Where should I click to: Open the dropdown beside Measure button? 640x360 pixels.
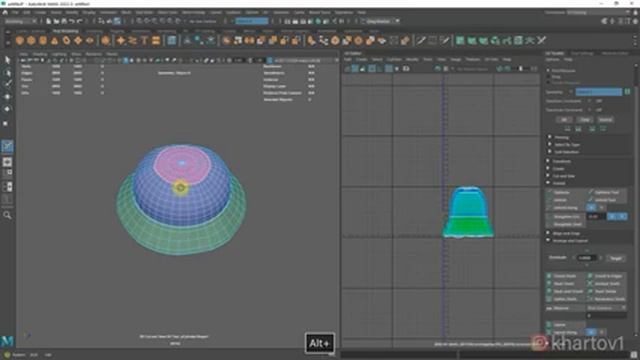607,308
